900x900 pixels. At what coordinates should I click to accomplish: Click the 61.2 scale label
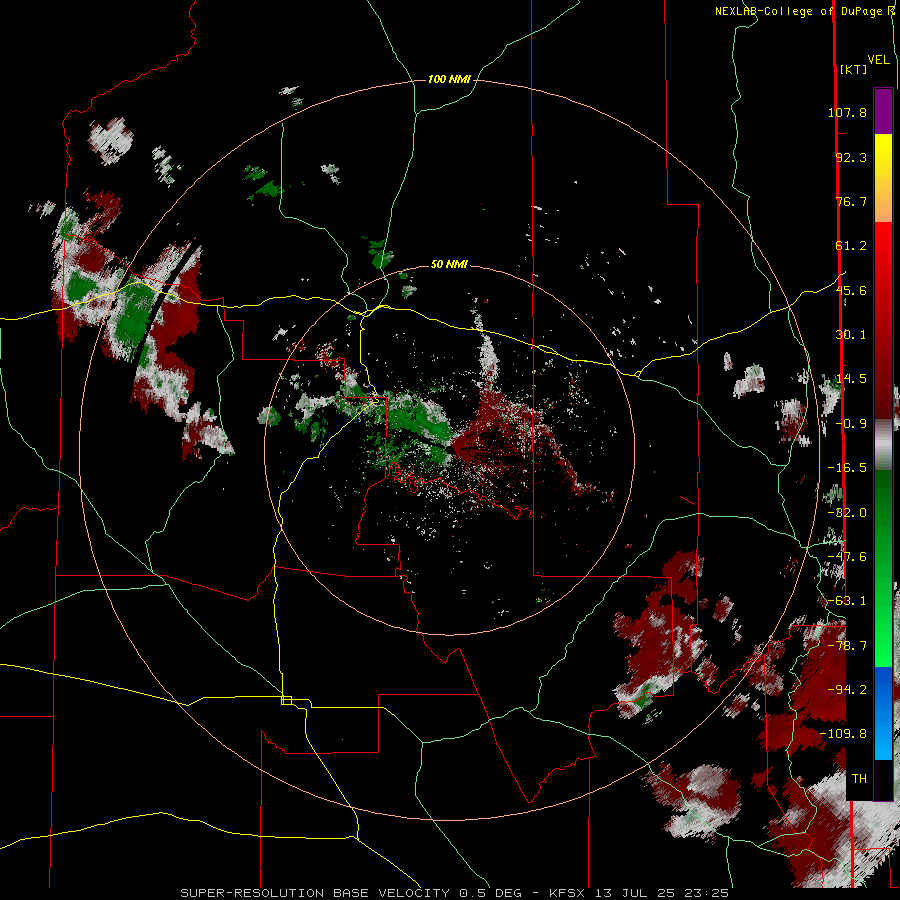click(x=851, y=246)
